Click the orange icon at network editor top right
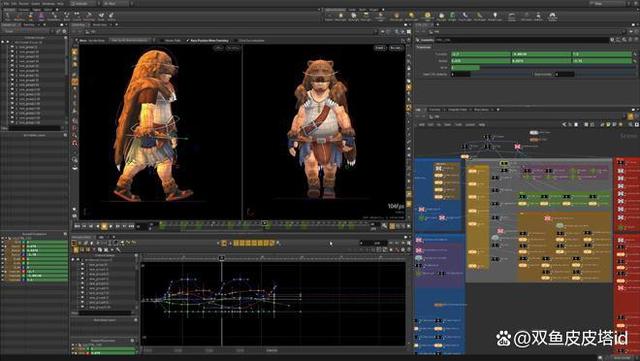Screen dimensions: 640x361 click(x=630, y=117)
